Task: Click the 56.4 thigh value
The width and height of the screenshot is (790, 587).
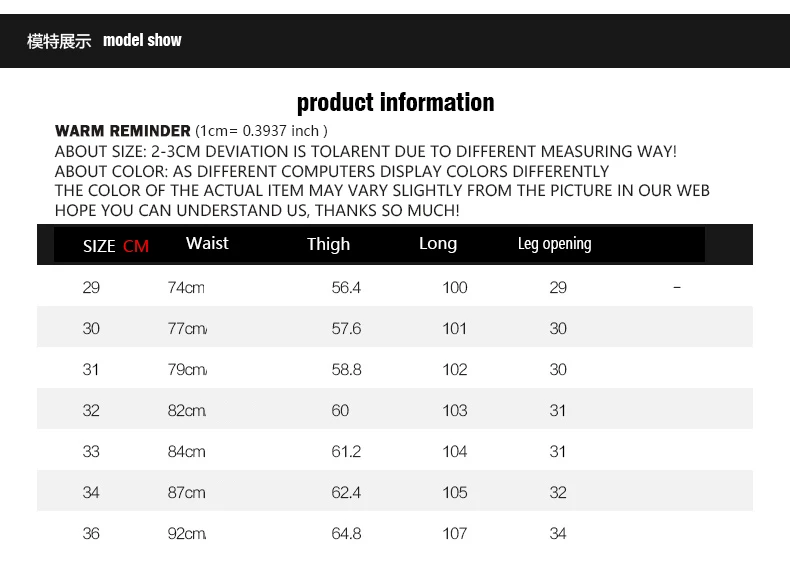Action: 346,288
